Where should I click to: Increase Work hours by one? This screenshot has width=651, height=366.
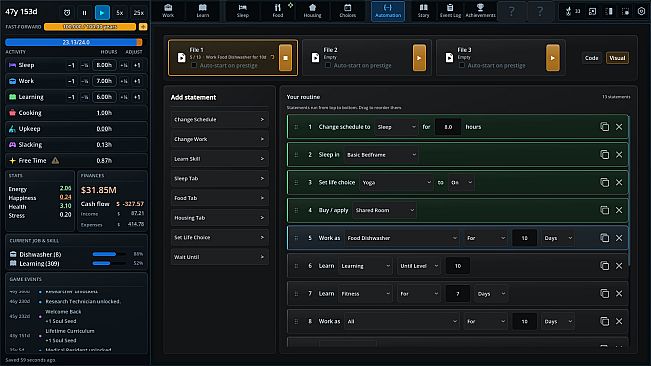(x=137, y=81)
